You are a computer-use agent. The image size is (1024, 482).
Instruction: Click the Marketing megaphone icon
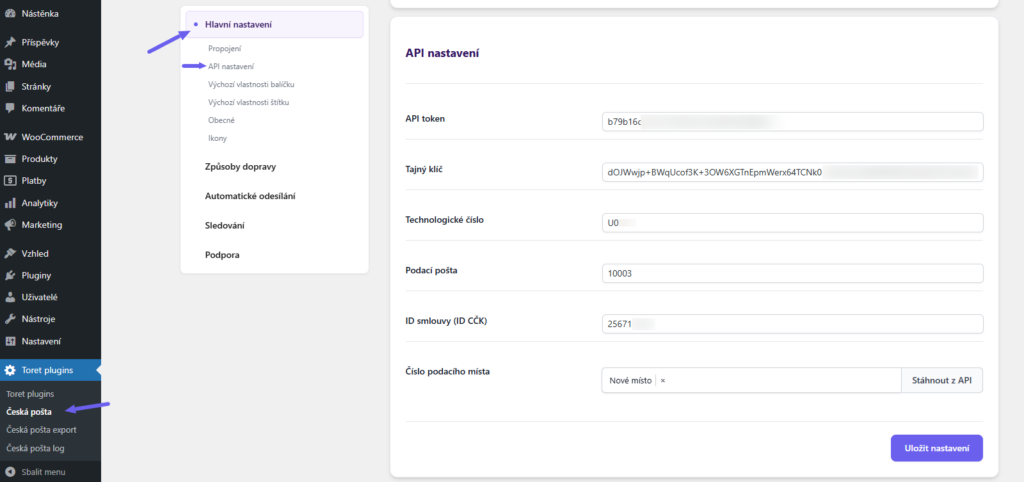pyautogui.click(x=10, y=225)
